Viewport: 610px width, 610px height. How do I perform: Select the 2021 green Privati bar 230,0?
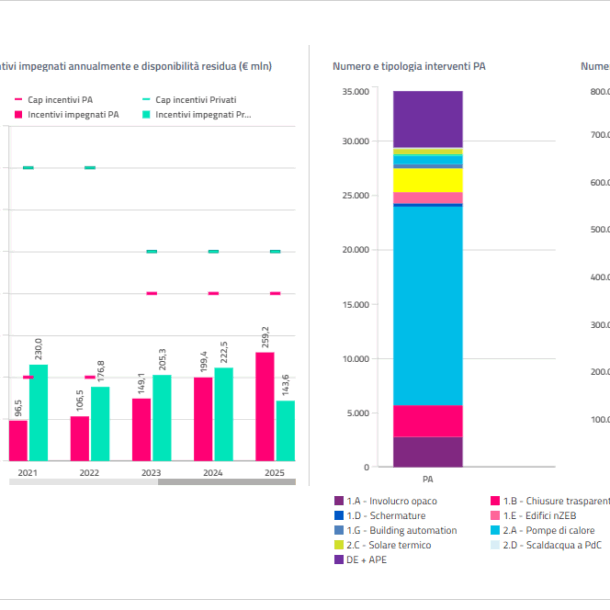pos(39,413)
